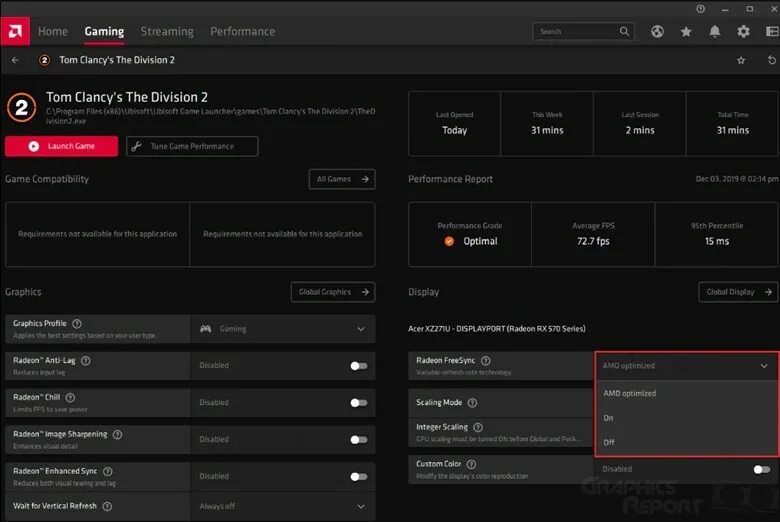Click the Total Time 31 mins tile

point(732,124)
